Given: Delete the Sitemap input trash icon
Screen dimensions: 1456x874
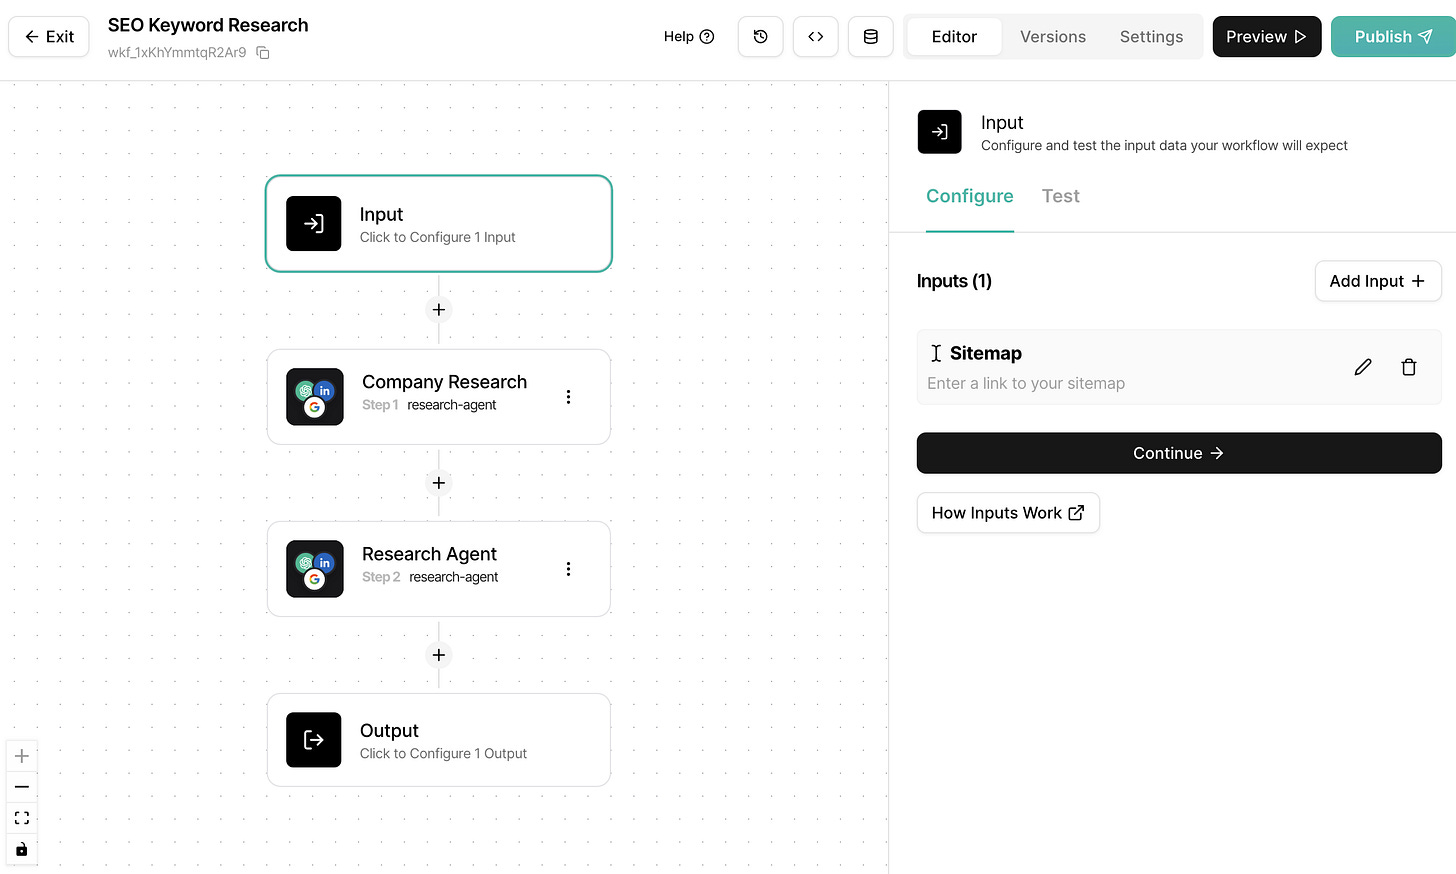Looking at the screenshot, I should (x=1409, y=366).
